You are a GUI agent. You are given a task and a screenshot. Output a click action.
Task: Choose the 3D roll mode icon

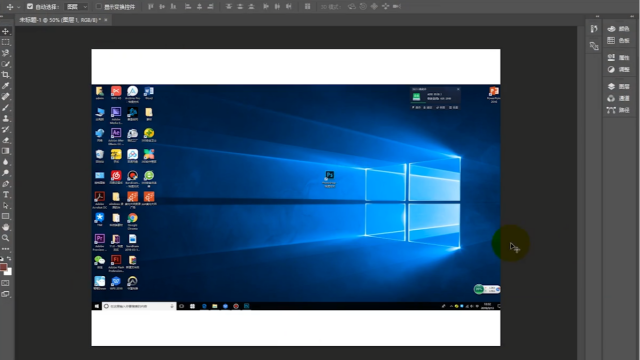(x=363, y=7)
